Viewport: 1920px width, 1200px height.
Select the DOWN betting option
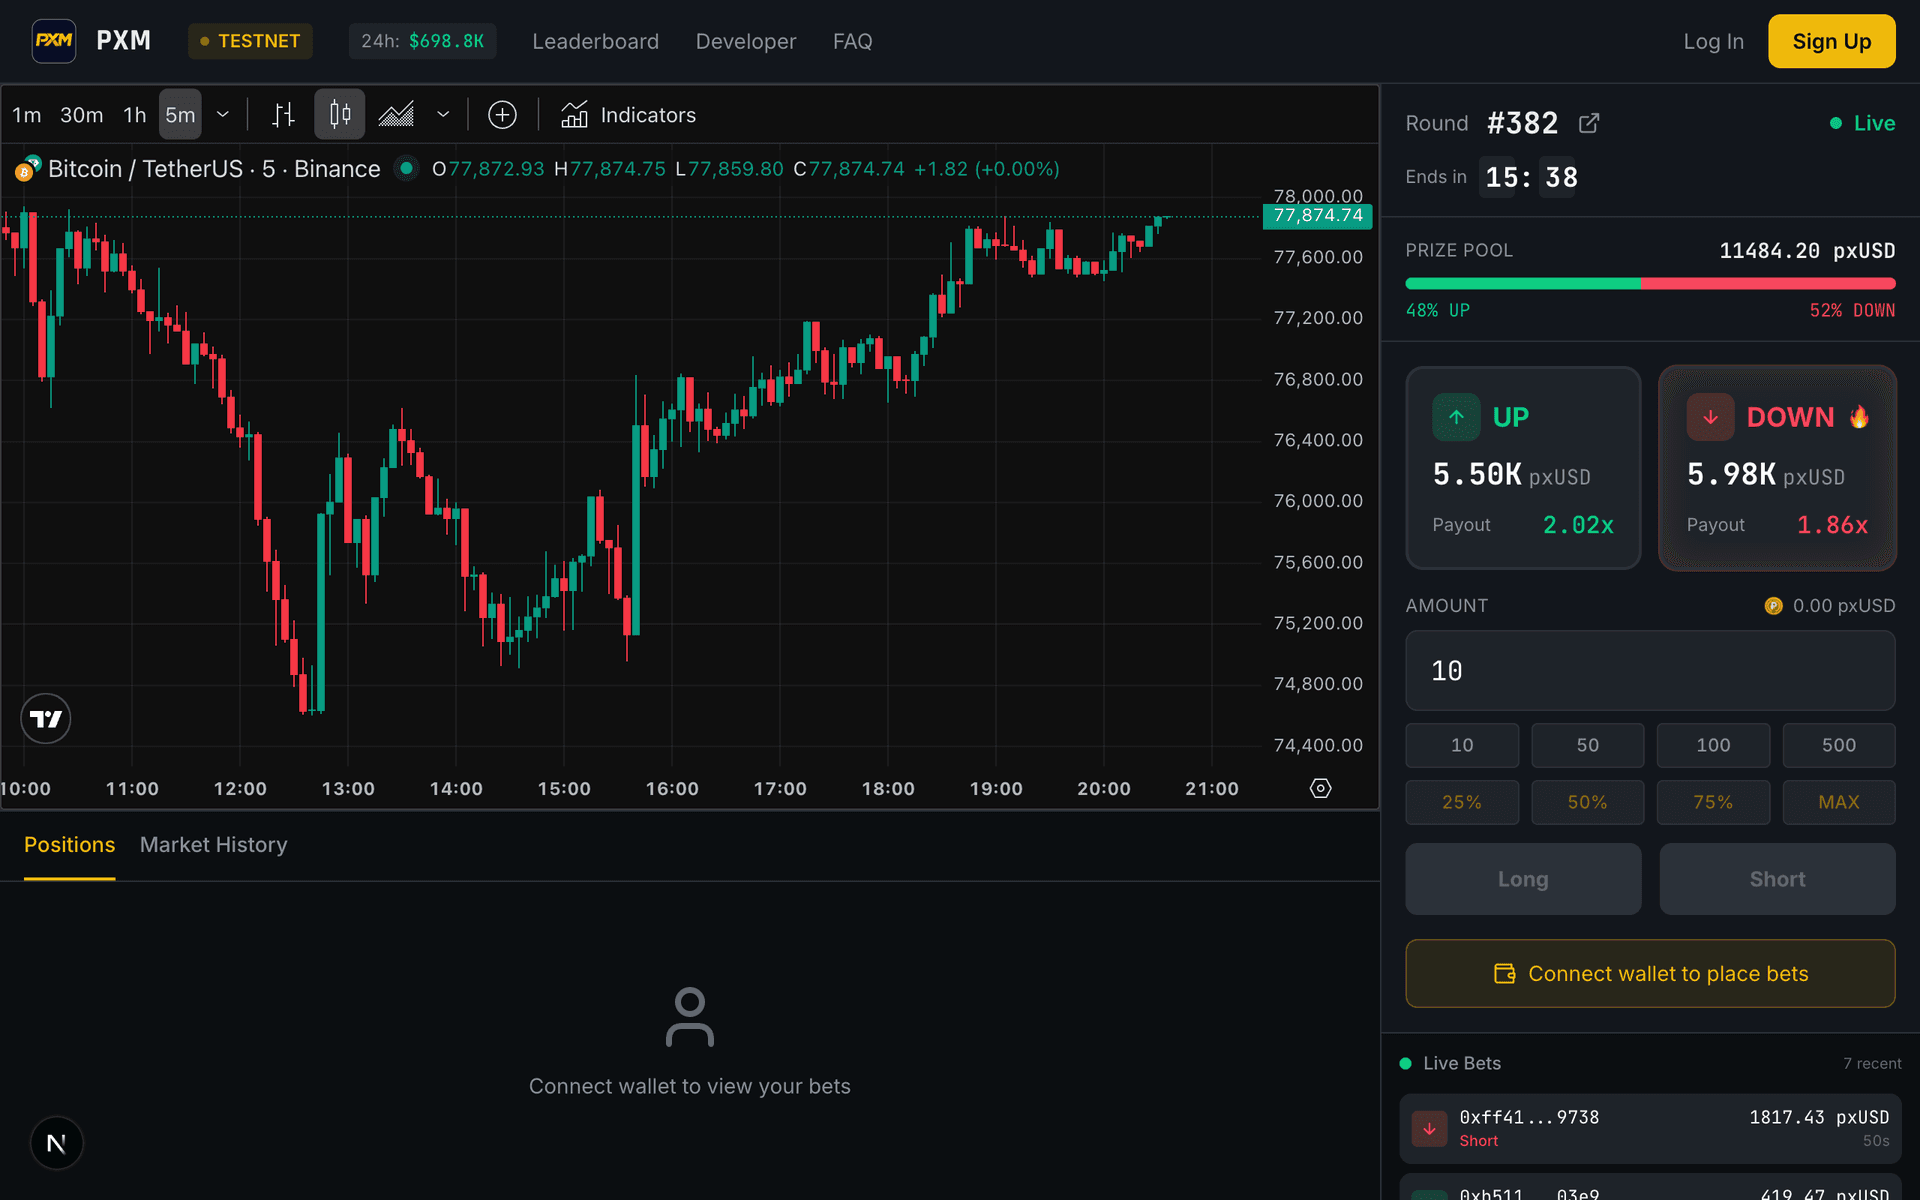pyautogui.click(x=1777, y=467)
